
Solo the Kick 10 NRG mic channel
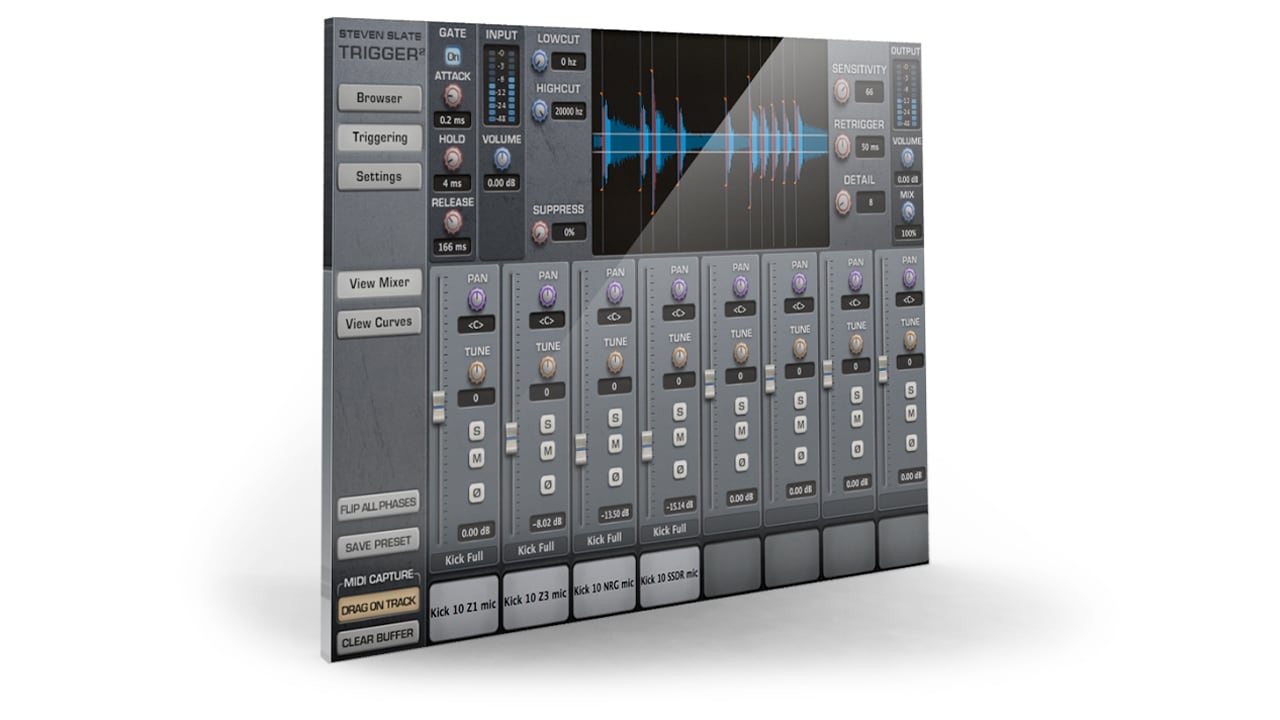[616, 417]
